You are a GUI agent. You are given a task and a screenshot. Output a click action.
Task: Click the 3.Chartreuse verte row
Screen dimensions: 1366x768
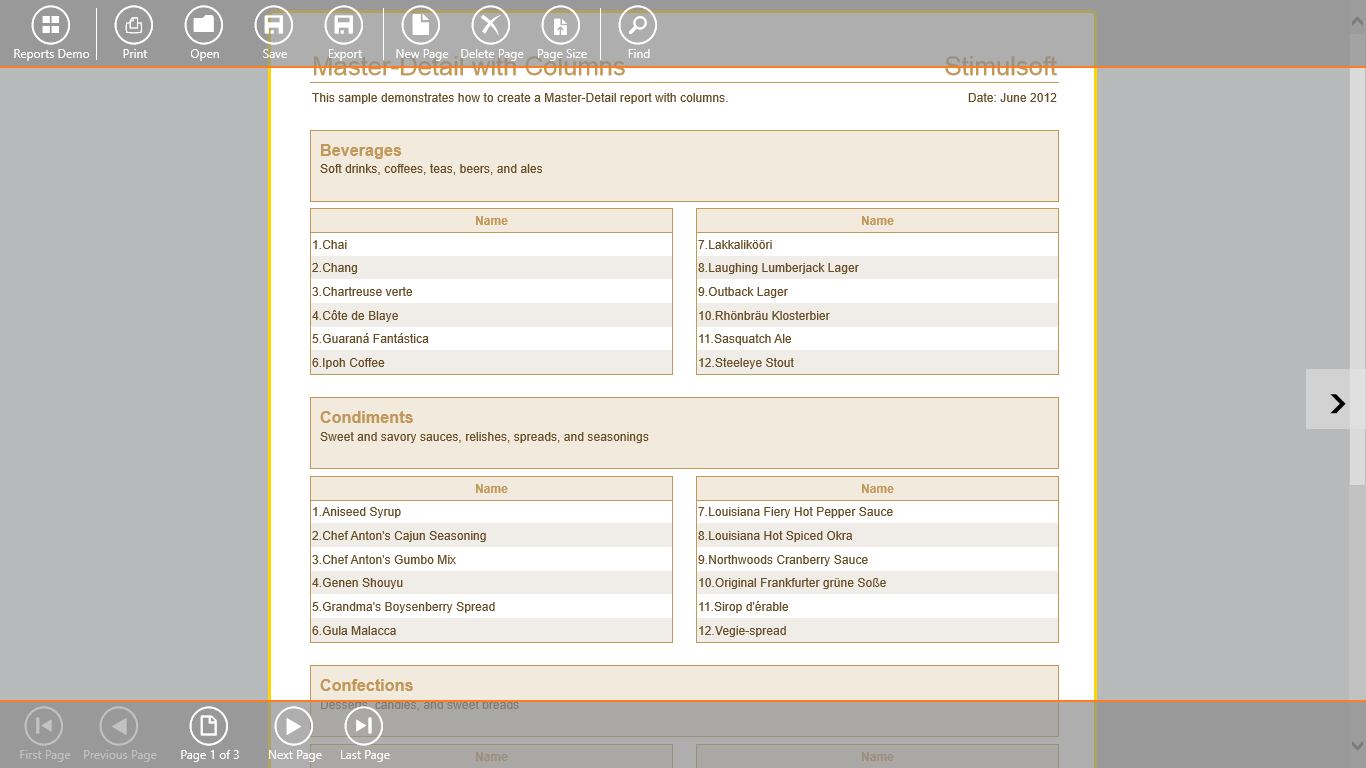(491, 292)
